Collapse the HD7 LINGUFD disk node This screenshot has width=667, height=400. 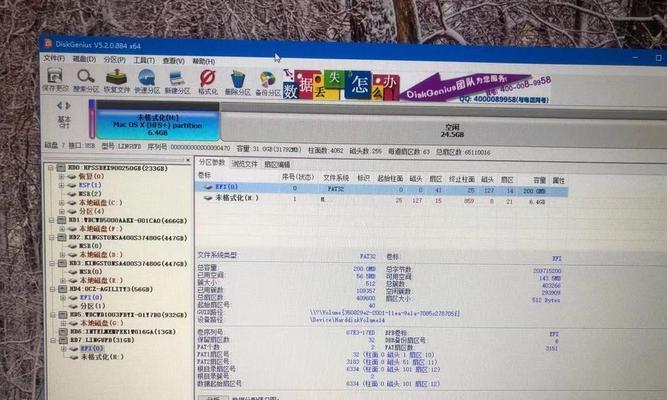point(53,340)
